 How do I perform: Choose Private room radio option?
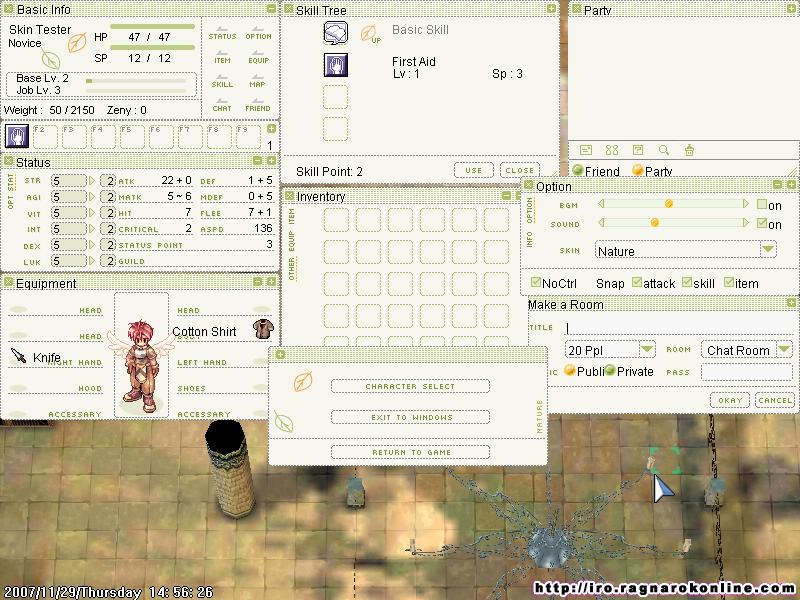[x=610, y=370]
